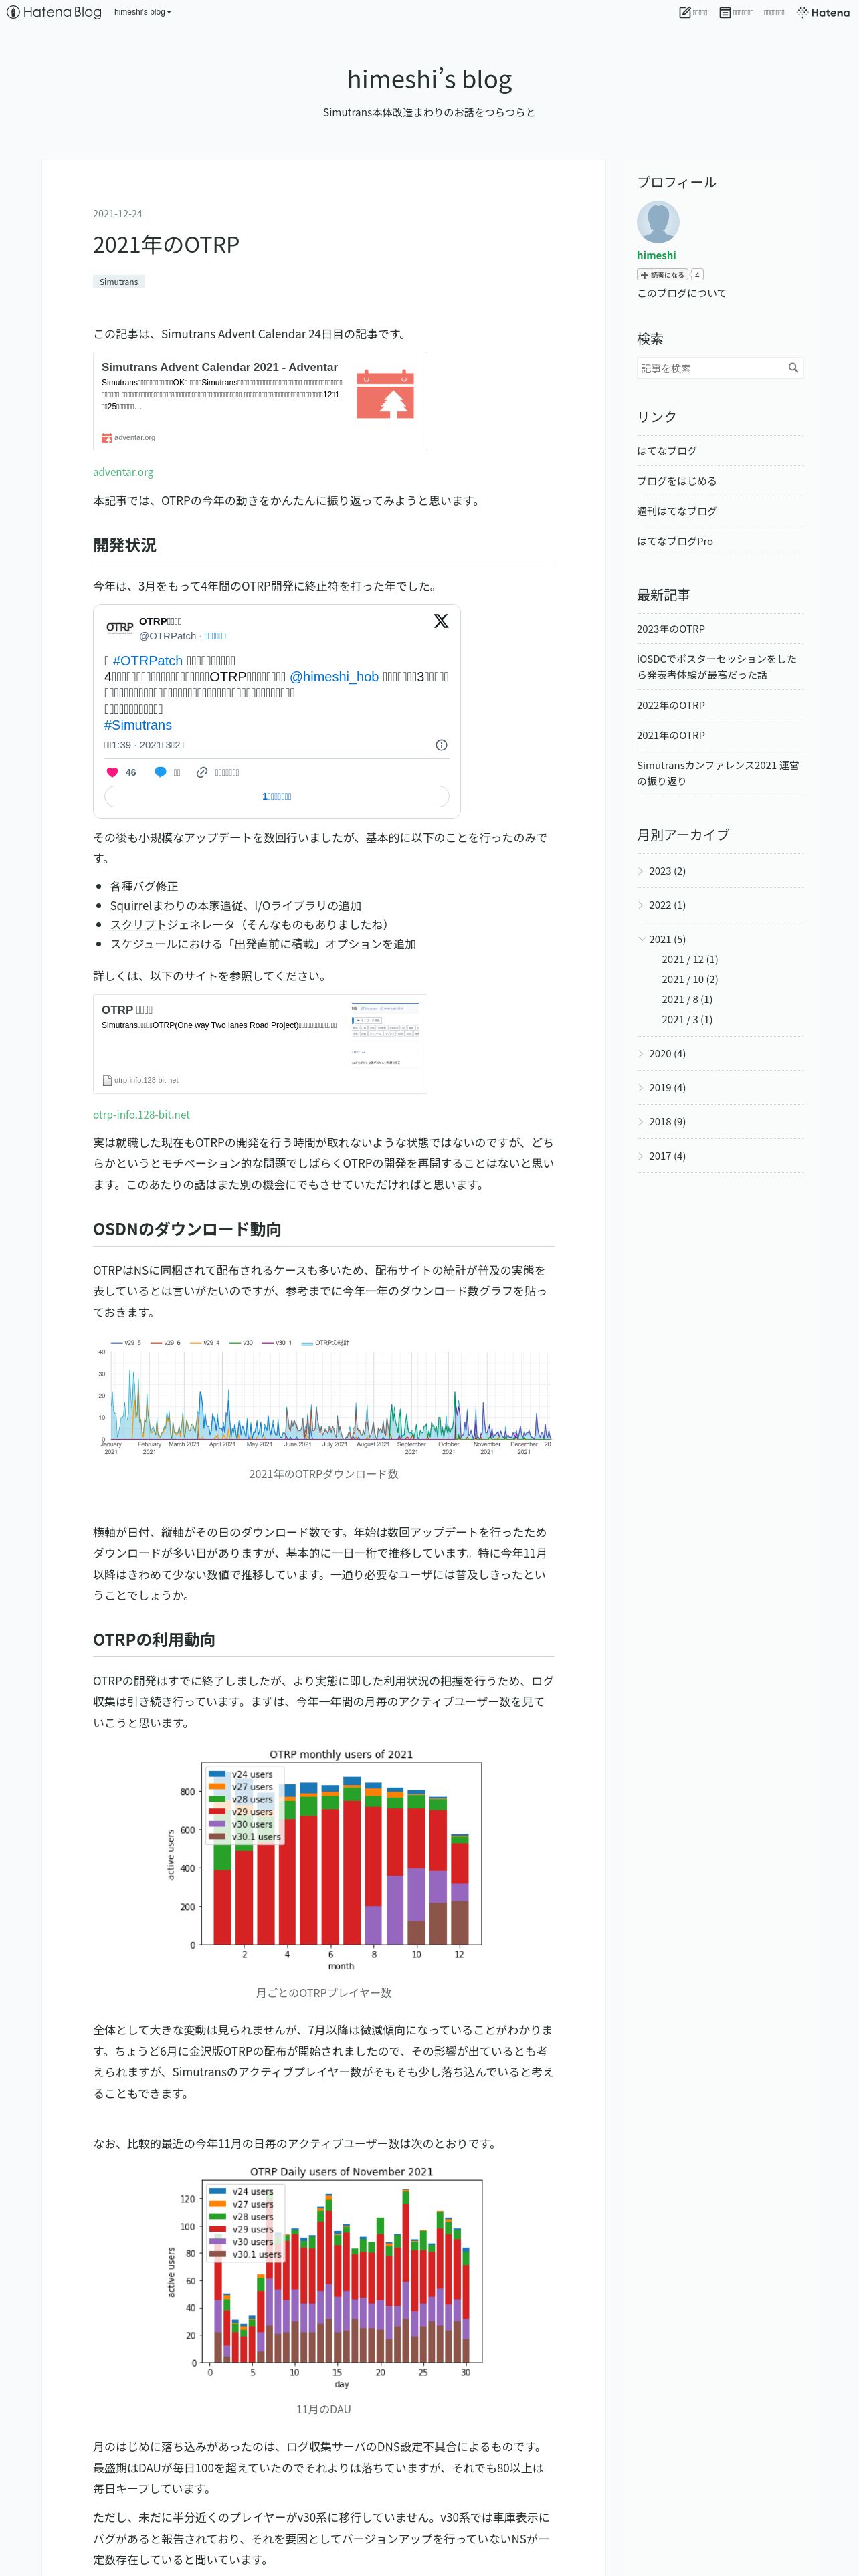This screenshot has width=859, height=2576.
Task: Expand the 2023 (2) archive
Action: pyautogui.click(x=641, y=871)
